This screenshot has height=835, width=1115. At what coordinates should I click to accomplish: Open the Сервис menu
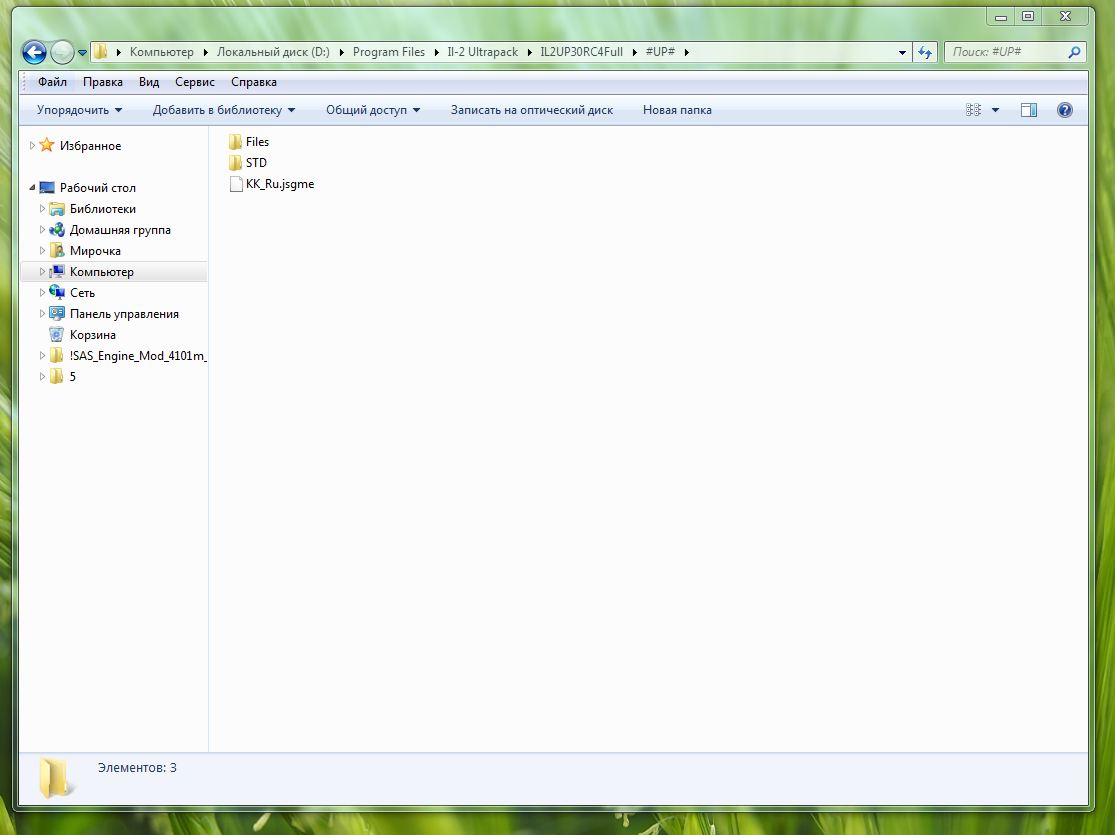click(x=195, y=82)
